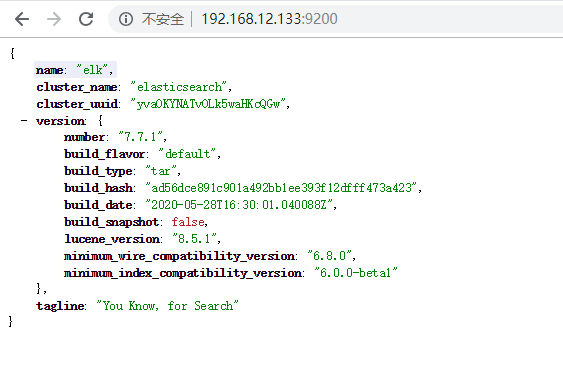The image size is (563, 387).
Task: Select the red false value
Action: [188, 222]
